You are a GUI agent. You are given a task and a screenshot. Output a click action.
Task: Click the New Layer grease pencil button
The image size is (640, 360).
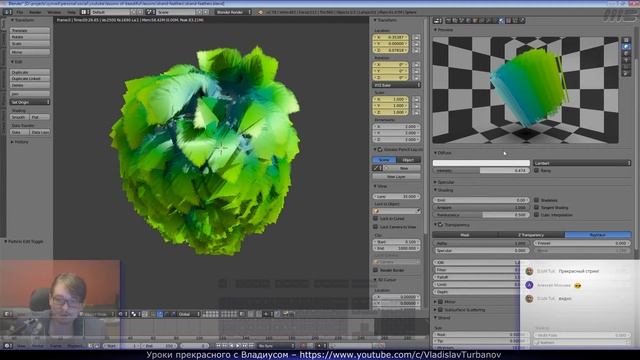tap(396, 176)
